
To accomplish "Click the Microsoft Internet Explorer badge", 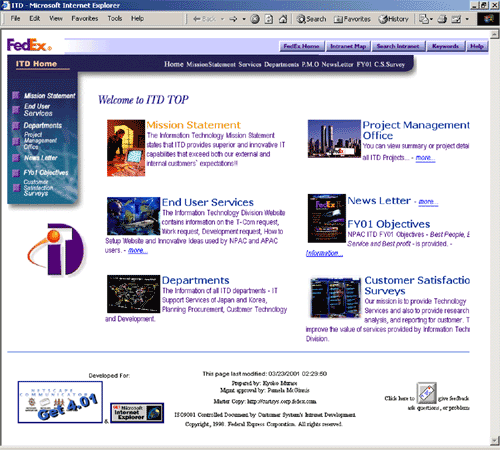I will click(137, 413).
